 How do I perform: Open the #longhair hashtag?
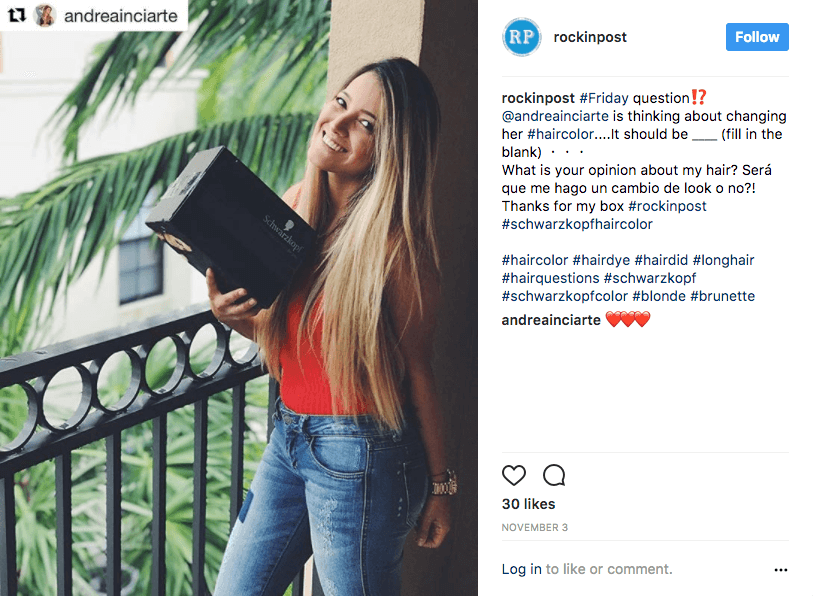click(723, 260)
